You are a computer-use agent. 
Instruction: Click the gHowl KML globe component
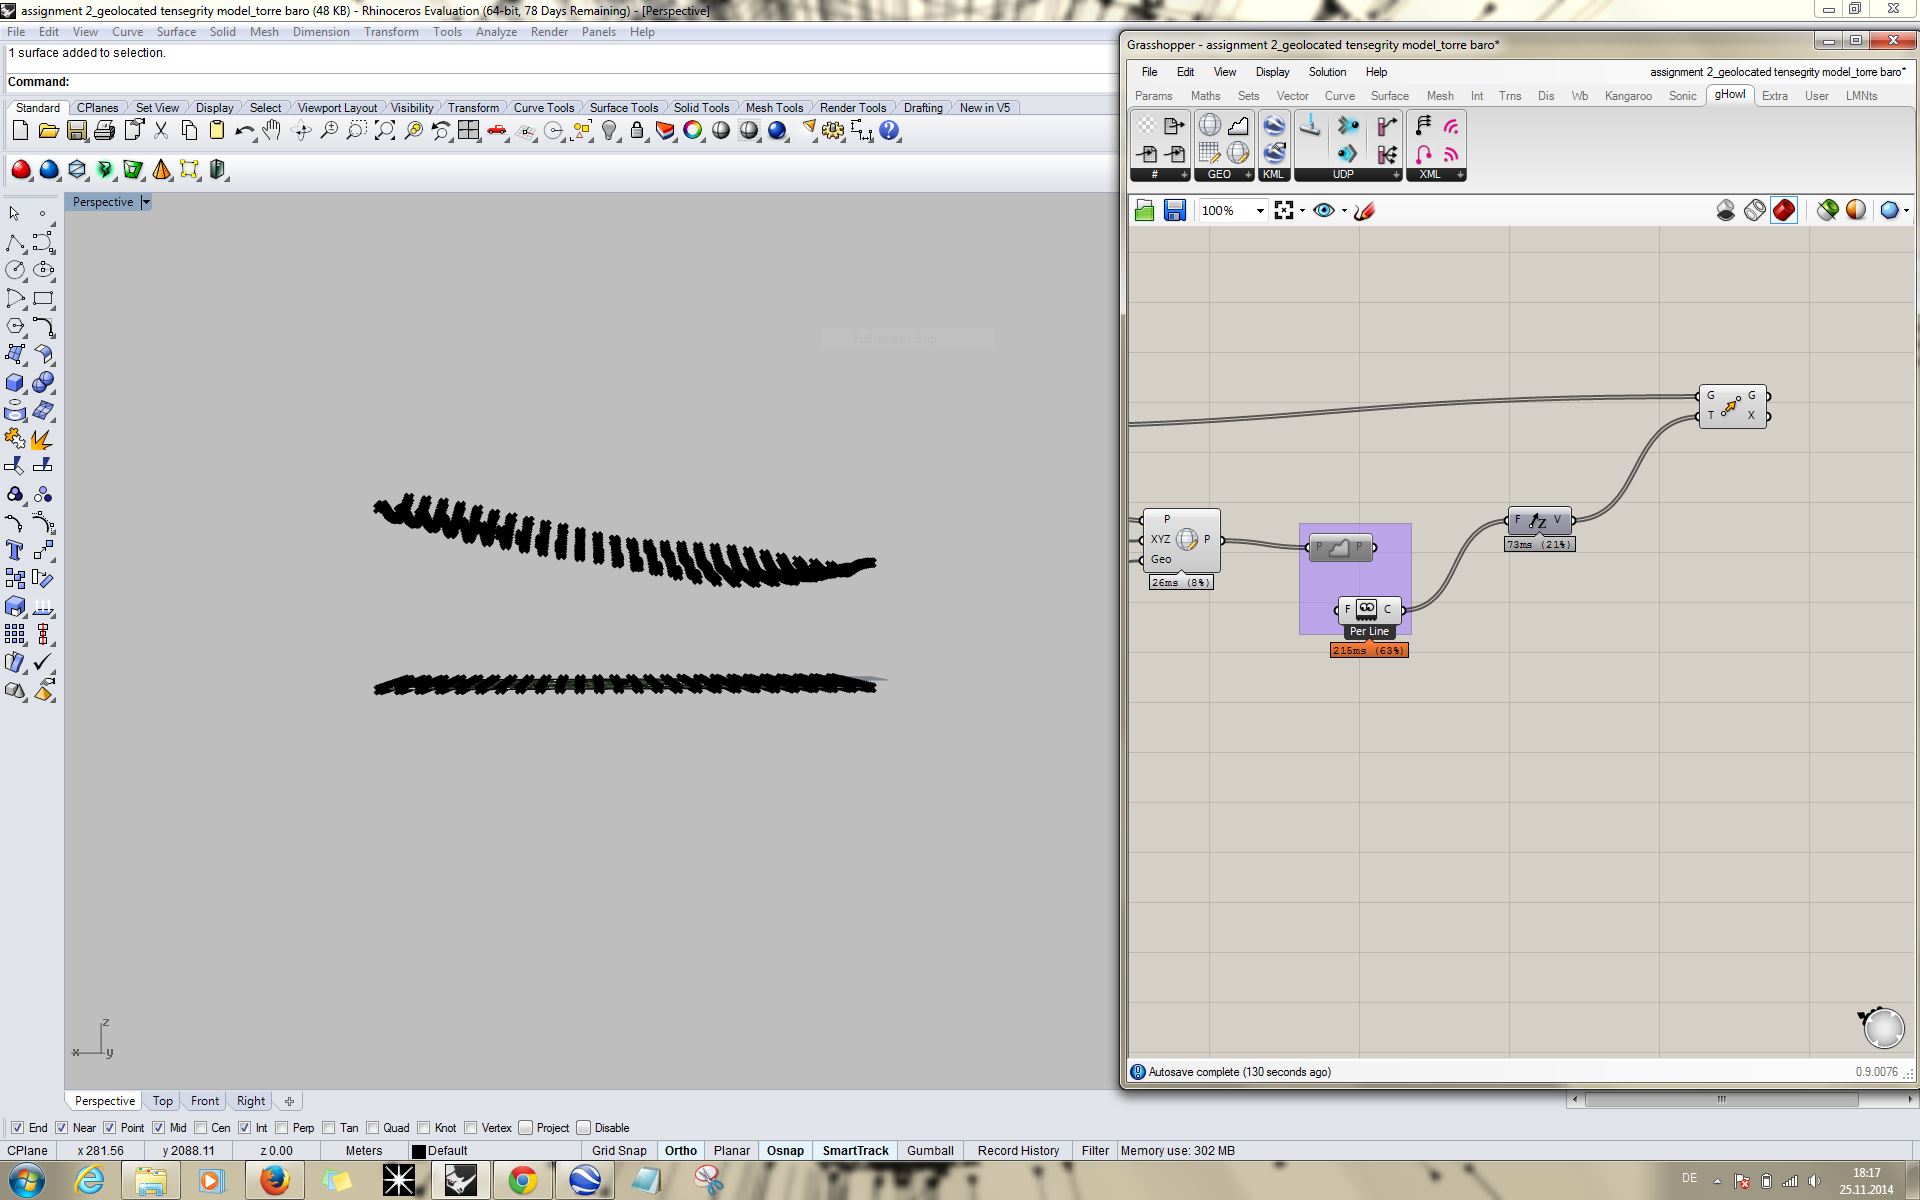pyautogui.click(x=1273, y=126)
